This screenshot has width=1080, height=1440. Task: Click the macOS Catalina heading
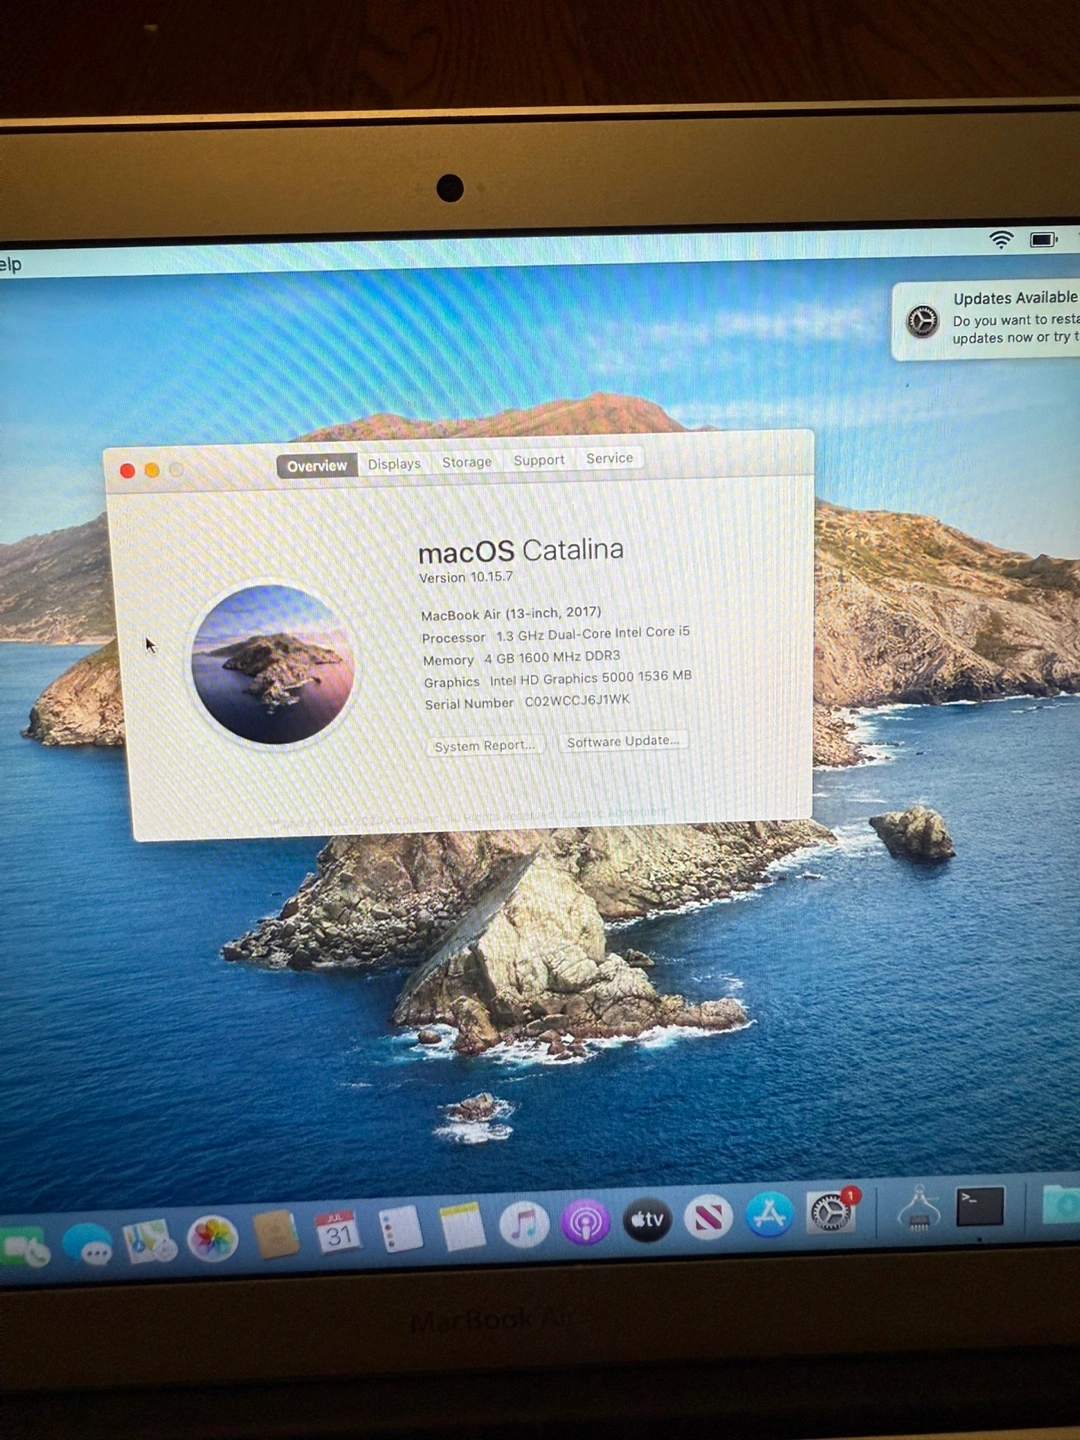click(521, 550)
